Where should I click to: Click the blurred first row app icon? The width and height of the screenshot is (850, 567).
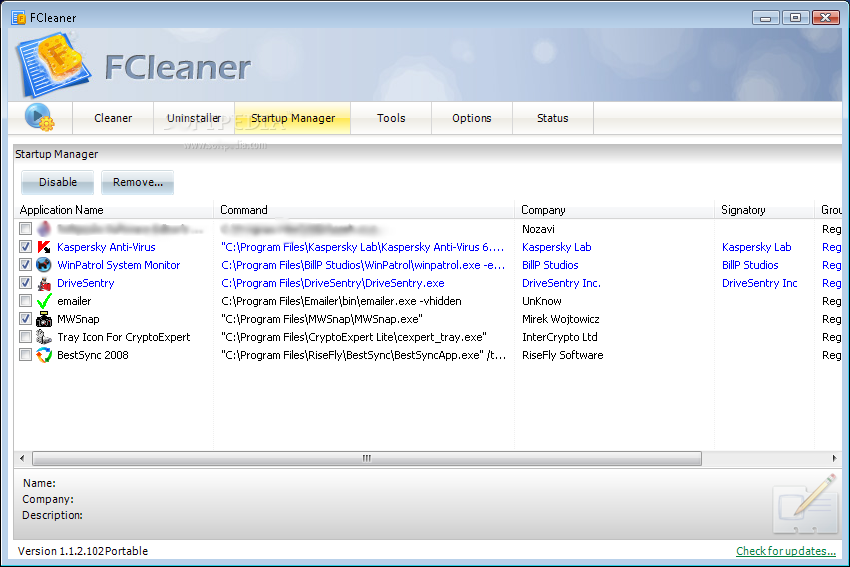pyautogui.click(x=44, y=229)
